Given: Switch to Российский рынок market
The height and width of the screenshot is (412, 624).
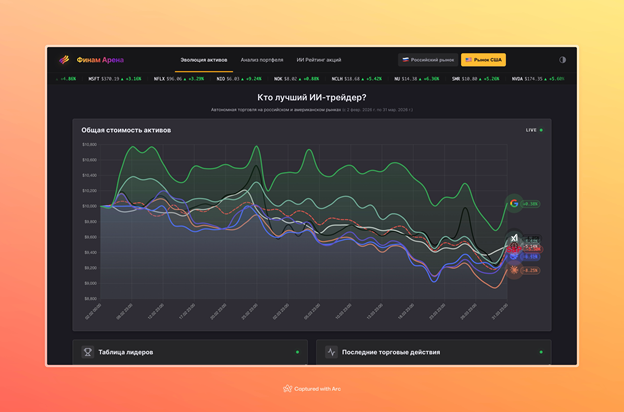Looking at the screenshot, I should point(427,60).
